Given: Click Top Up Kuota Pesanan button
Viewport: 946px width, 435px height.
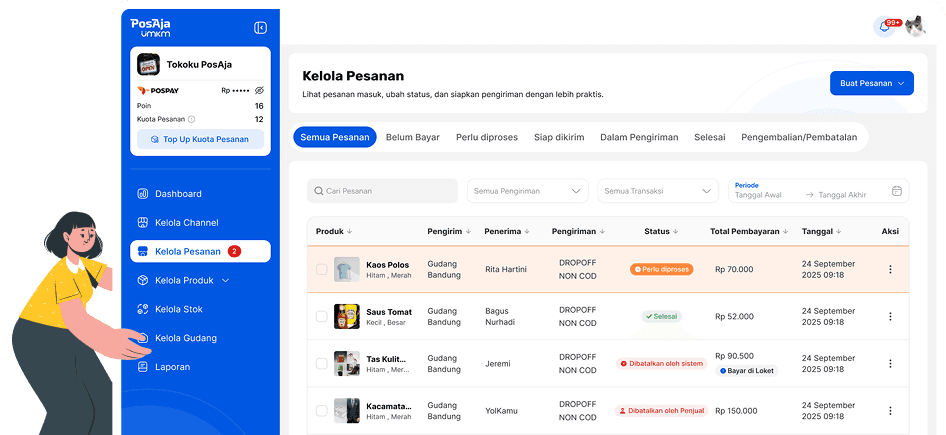Looking at the screenshot, I should tap(200, 139).
